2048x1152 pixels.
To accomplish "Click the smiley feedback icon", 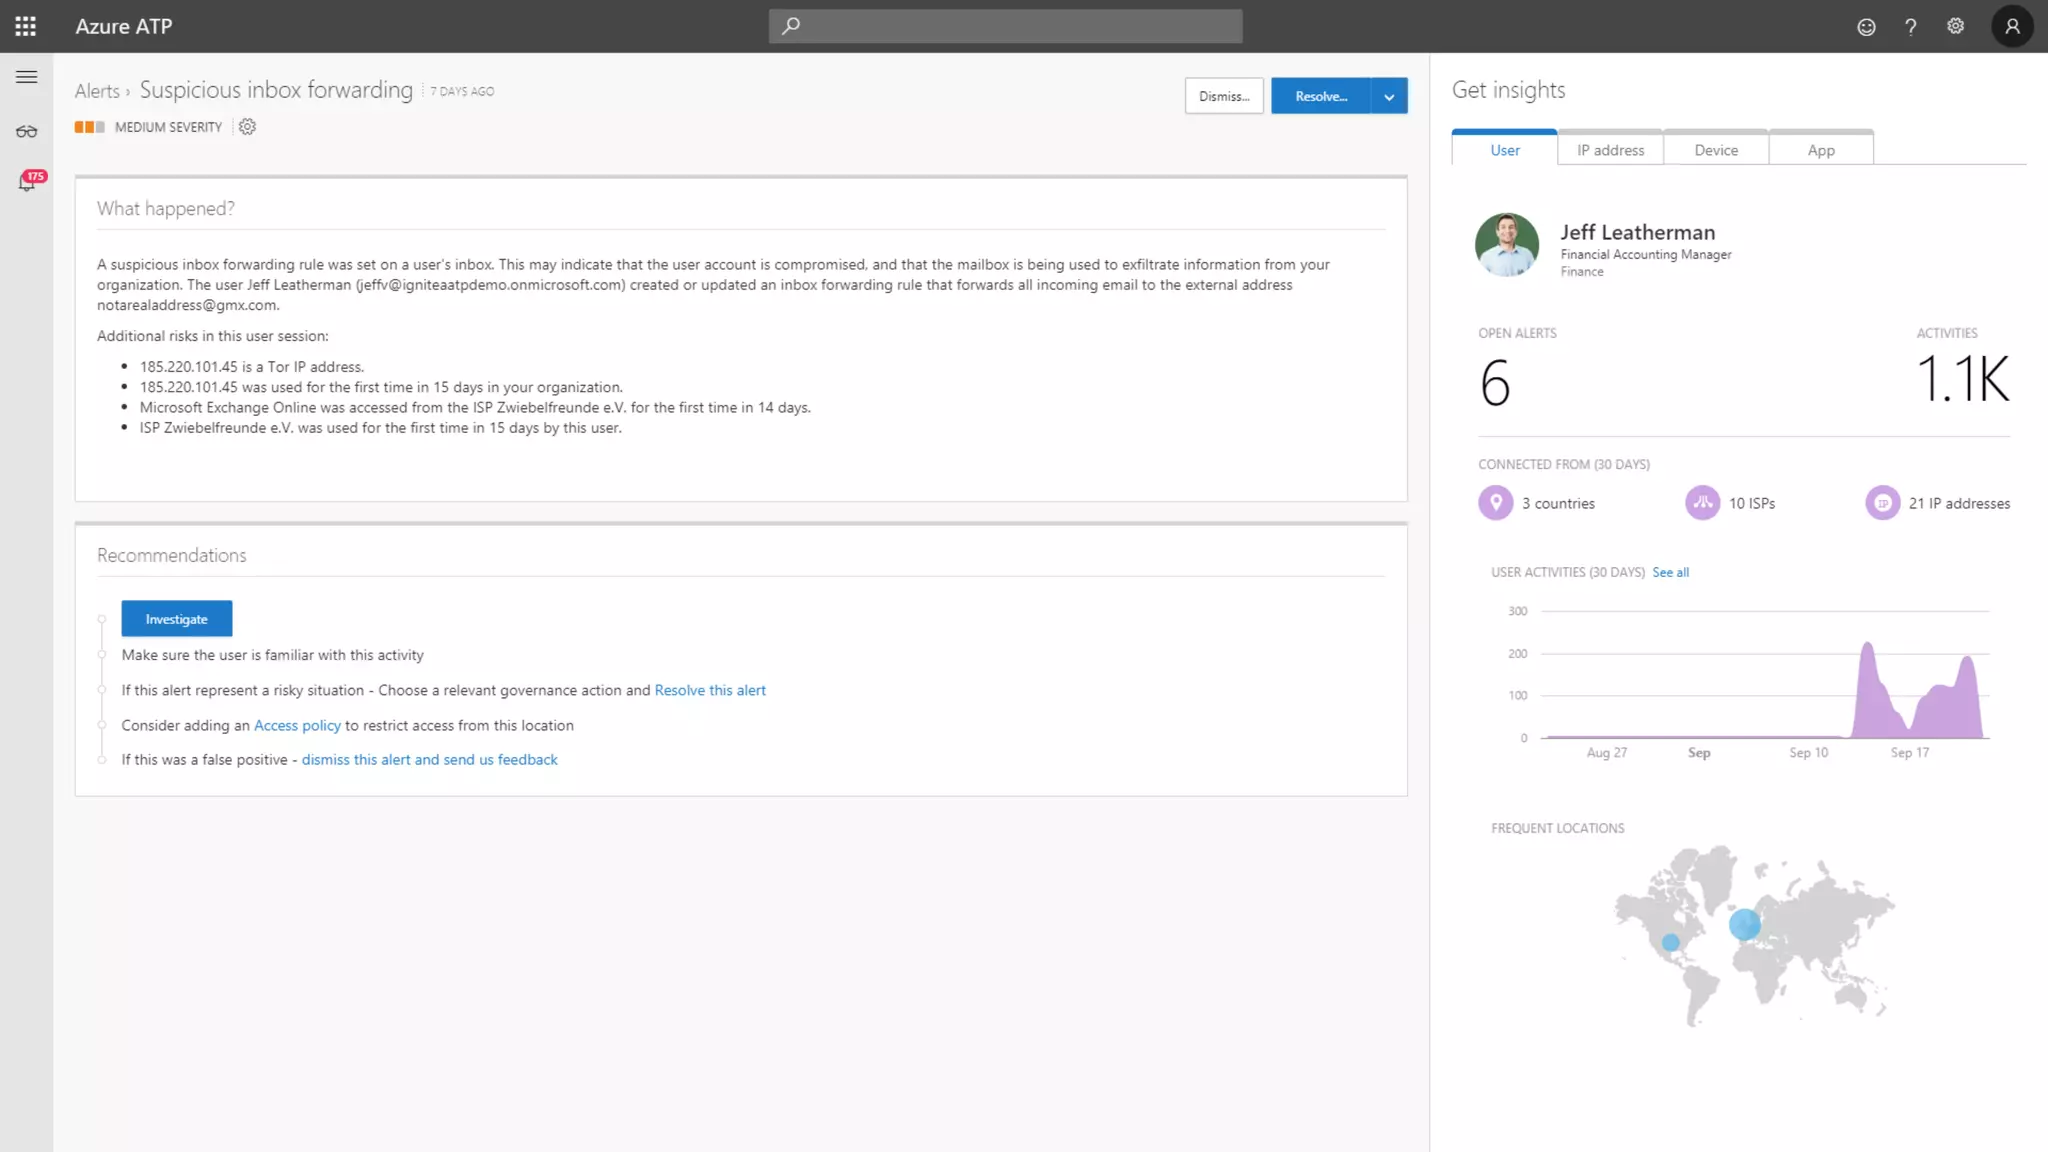I will pos(1866,27).
